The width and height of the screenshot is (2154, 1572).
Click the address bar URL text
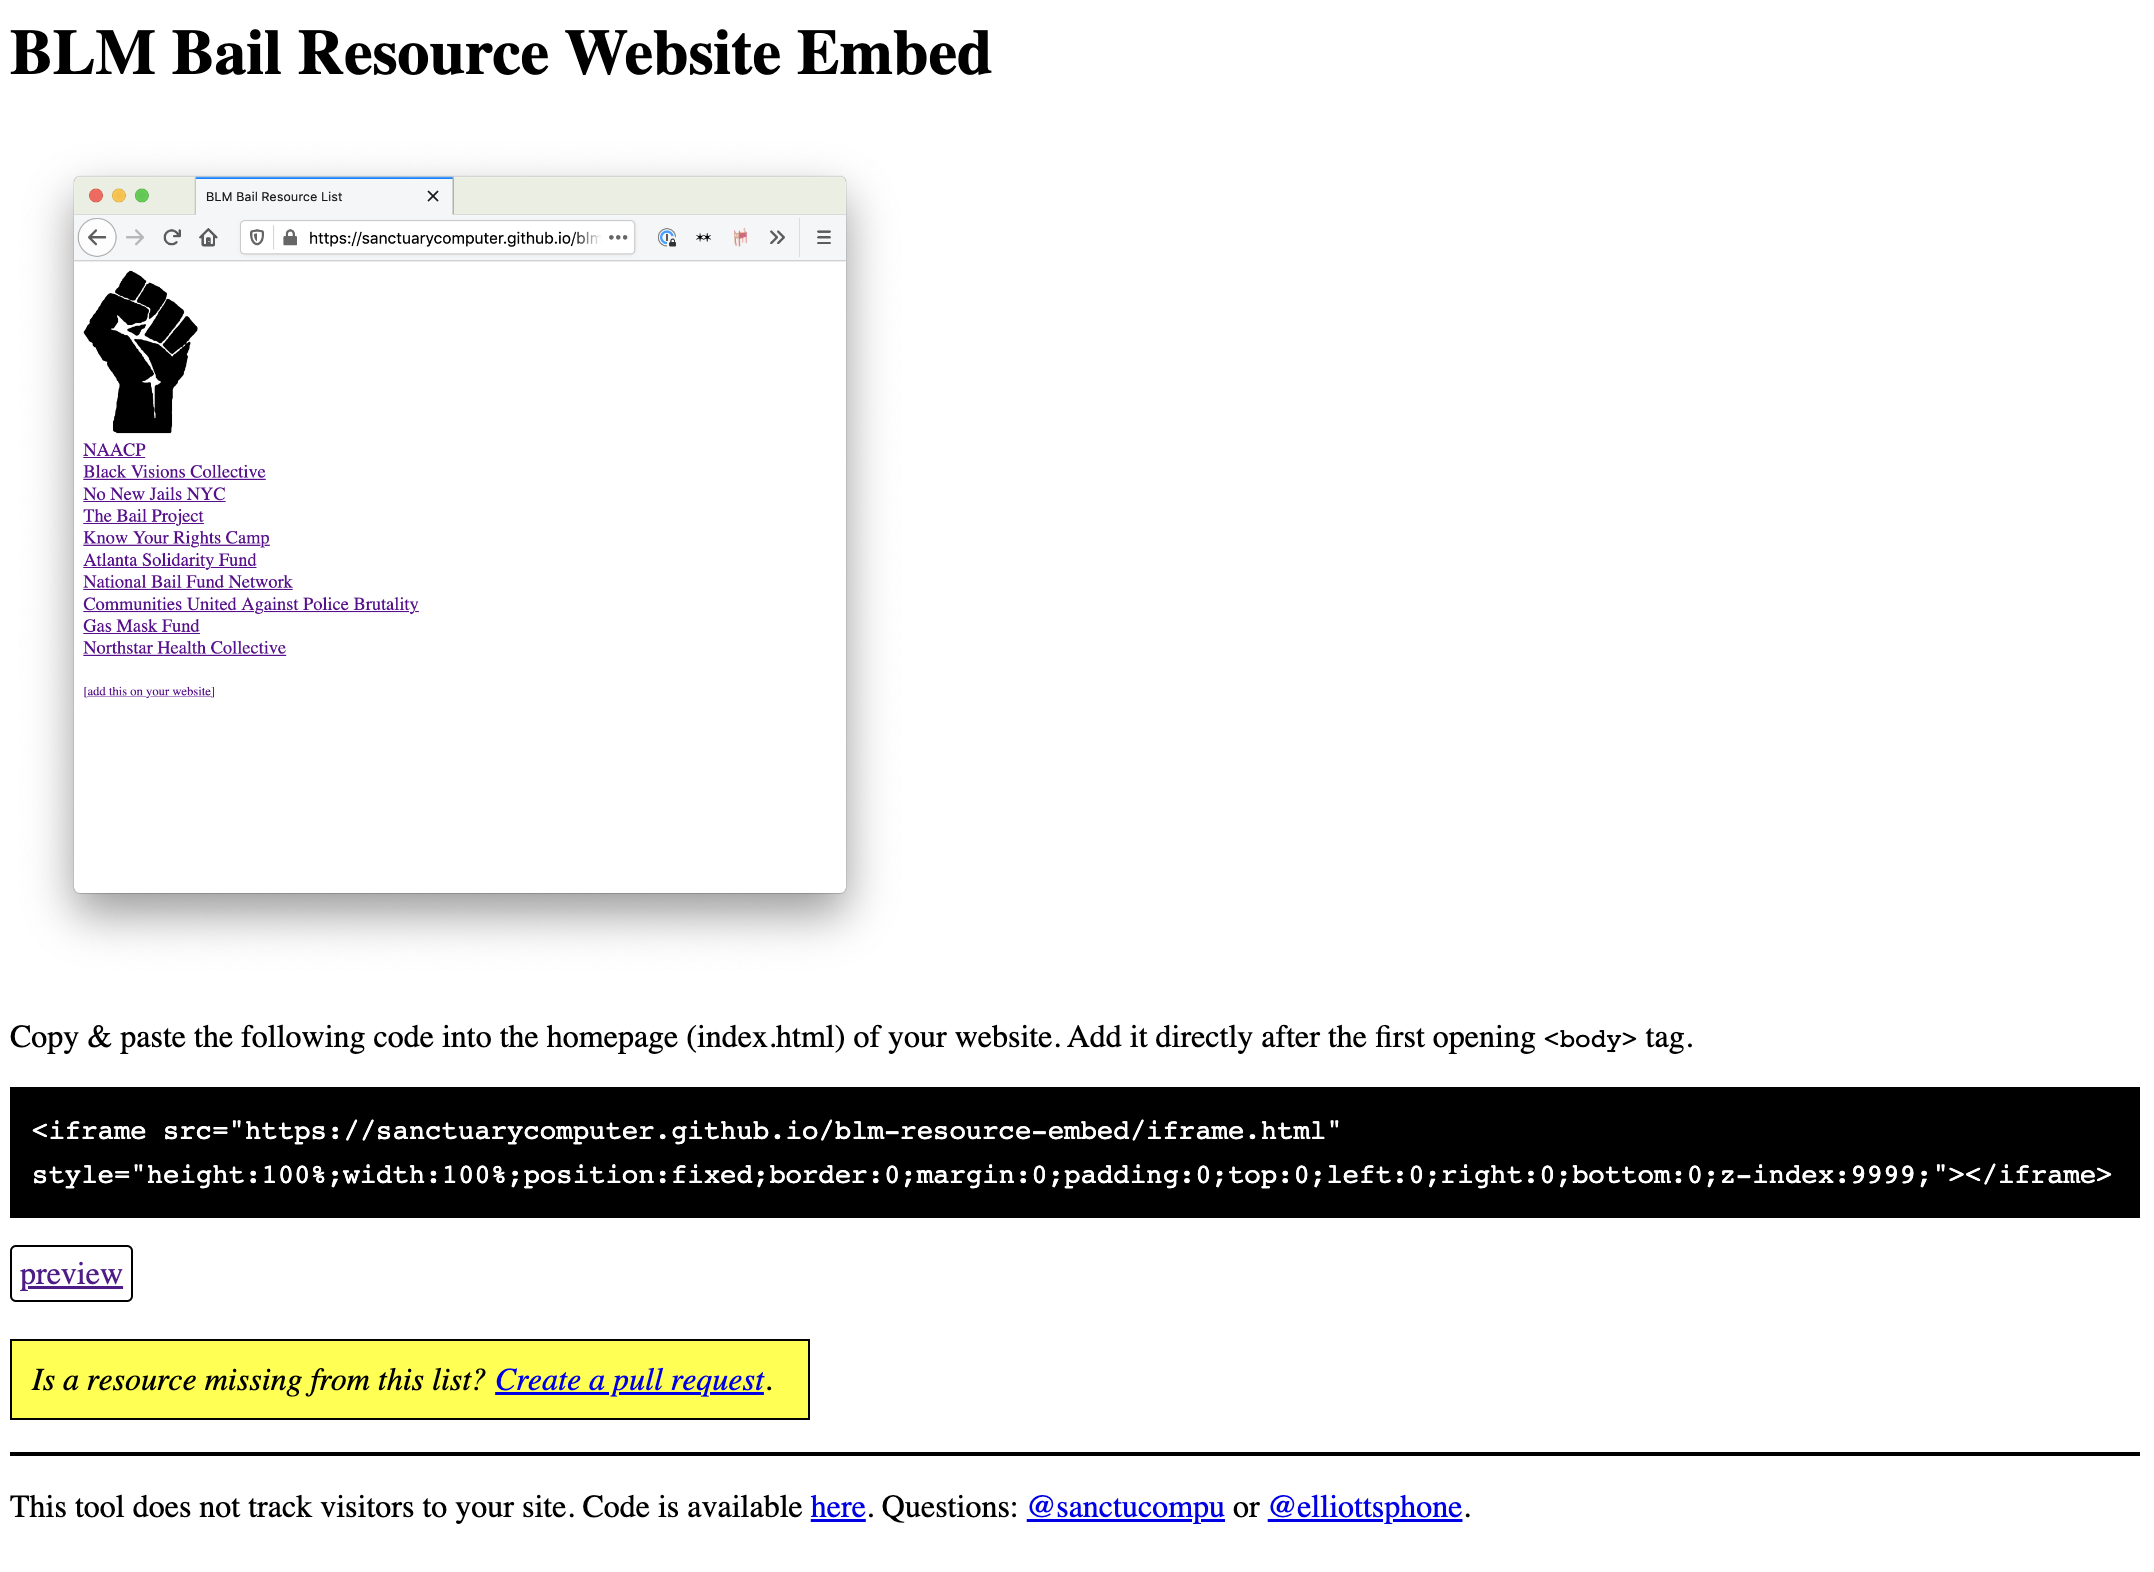coord(452,238)
